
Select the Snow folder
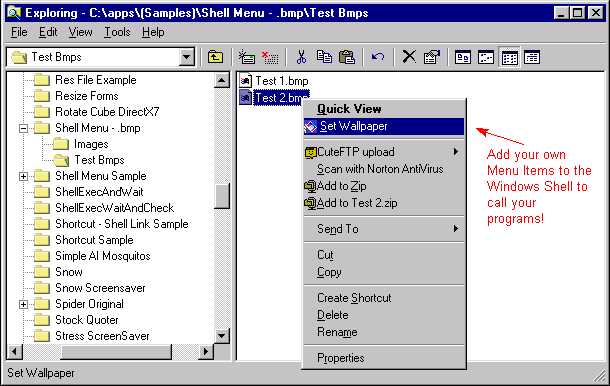coord(69,272)
